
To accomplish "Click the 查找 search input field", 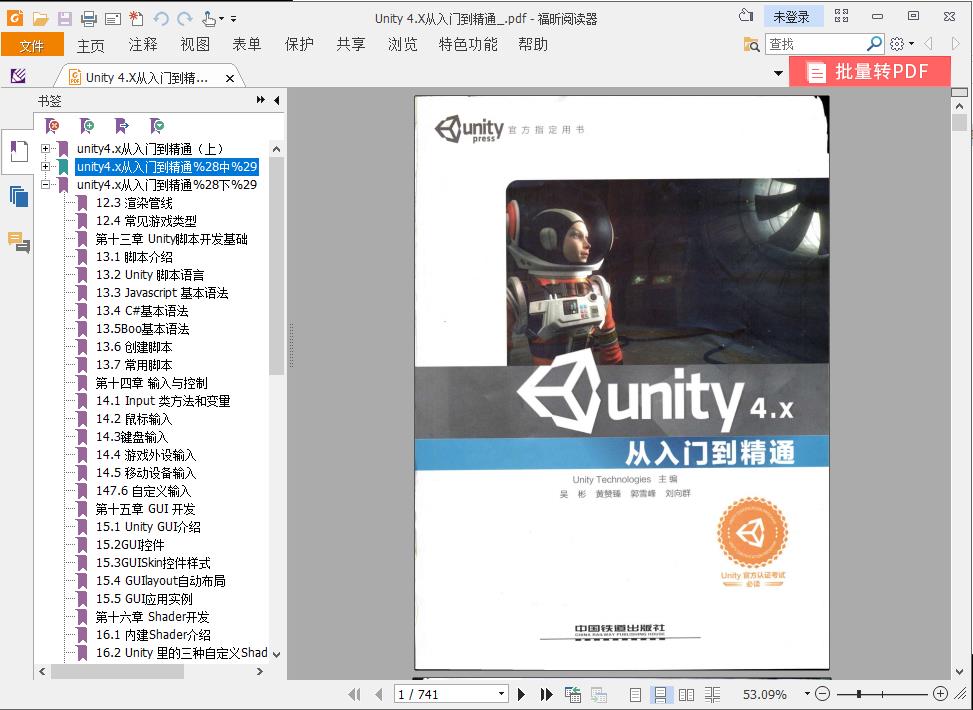I will 815,44.
